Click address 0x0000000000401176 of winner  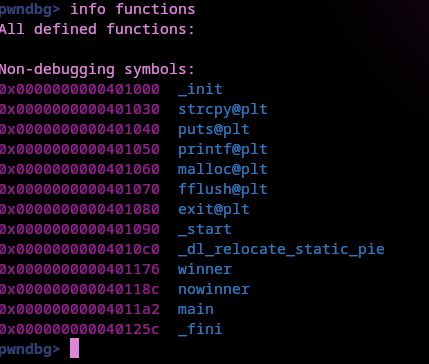[x=79, y=269]
